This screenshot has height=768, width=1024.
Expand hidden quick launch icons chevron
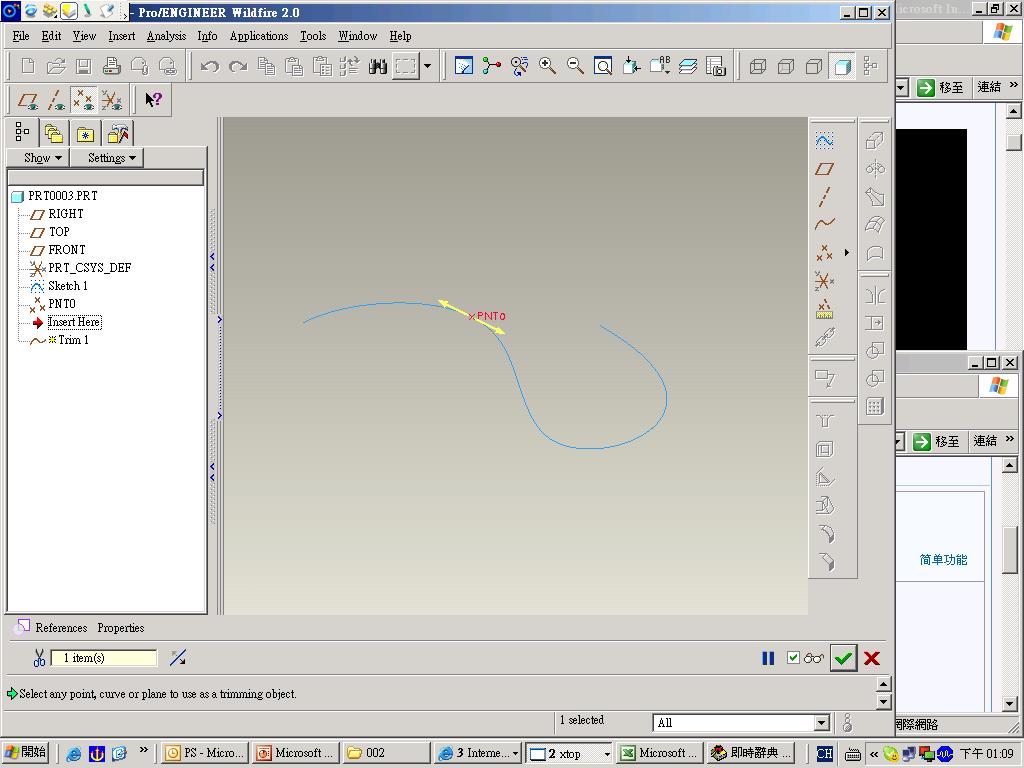pyautogui.click(x=144, y=750)
